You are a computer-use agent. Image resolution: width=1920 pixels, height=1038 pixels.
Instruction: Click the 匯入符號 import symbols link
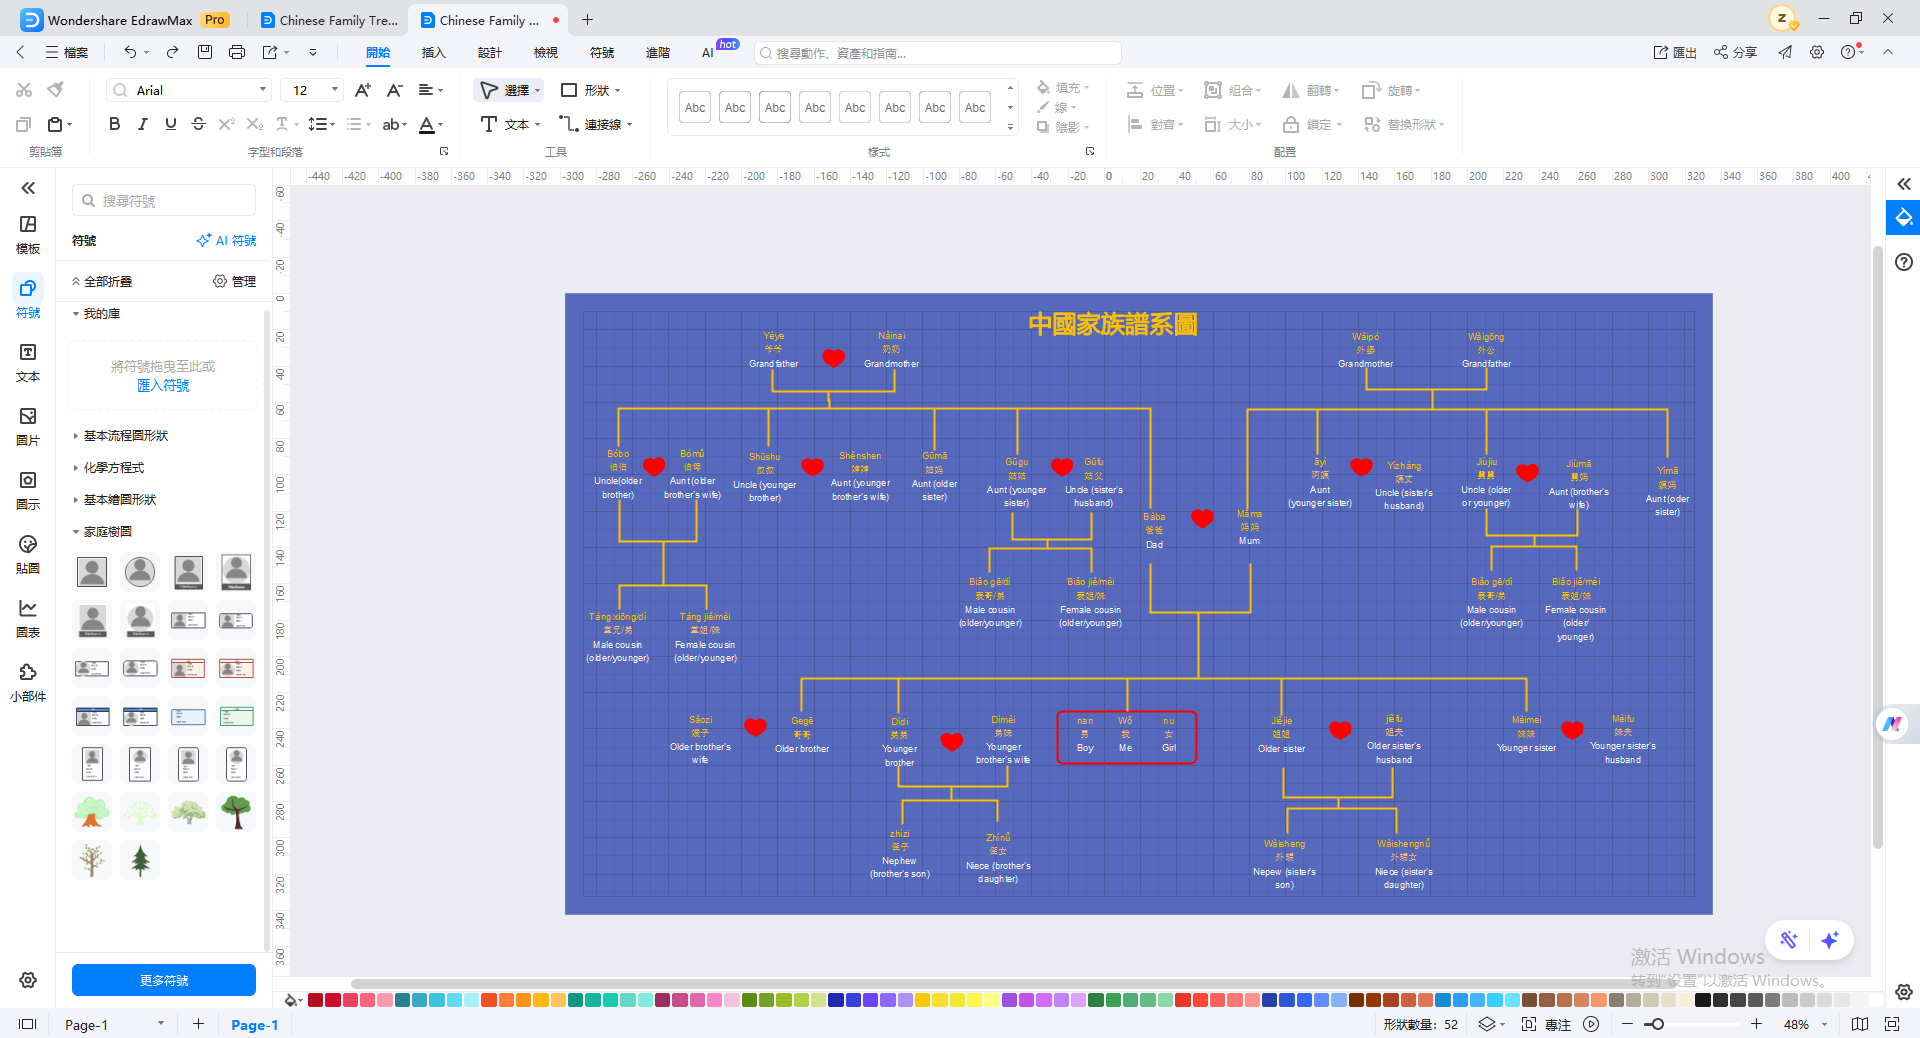pos(163,386)
